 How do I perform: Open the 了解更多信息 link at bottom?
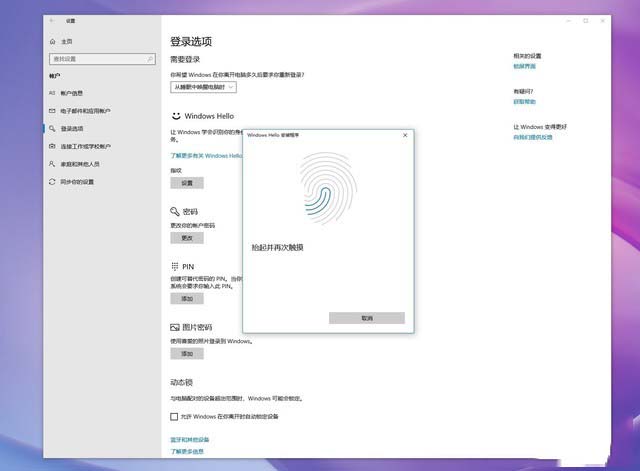point(187,451)
